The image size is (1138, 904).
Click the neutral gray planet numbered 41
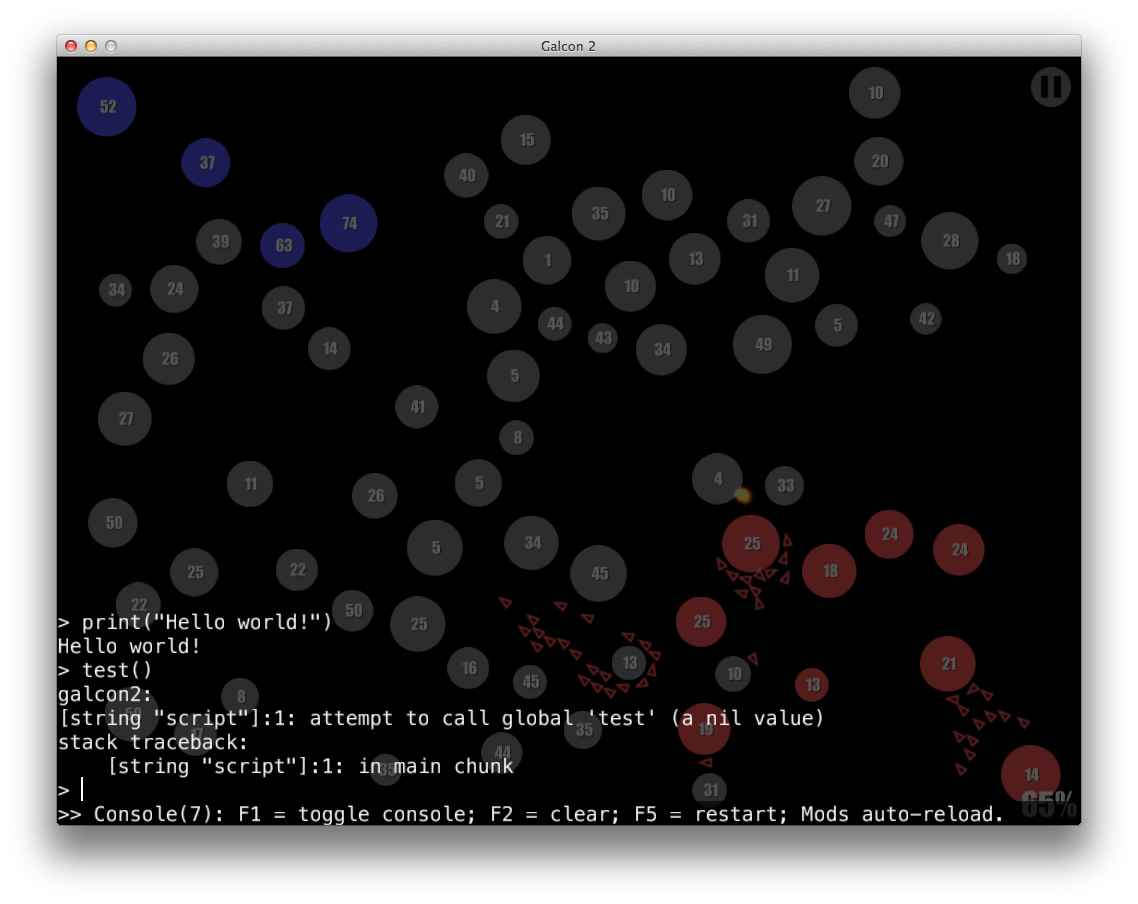click(417, 406)
